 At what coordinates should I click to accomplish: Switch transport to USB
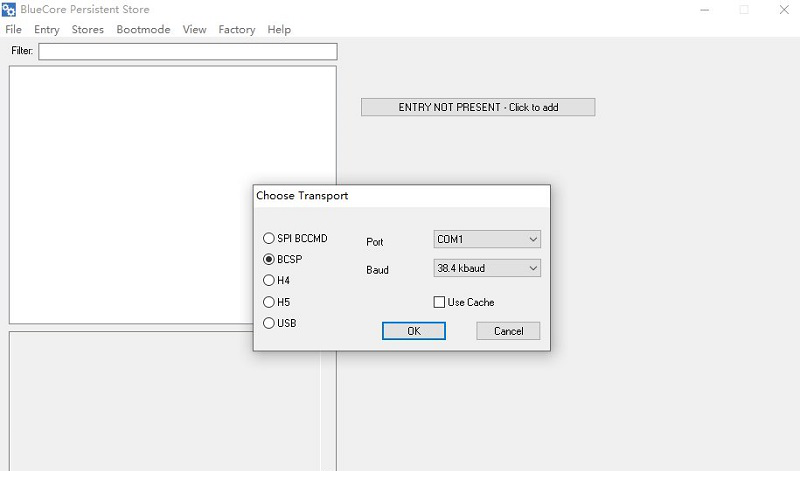268,323
